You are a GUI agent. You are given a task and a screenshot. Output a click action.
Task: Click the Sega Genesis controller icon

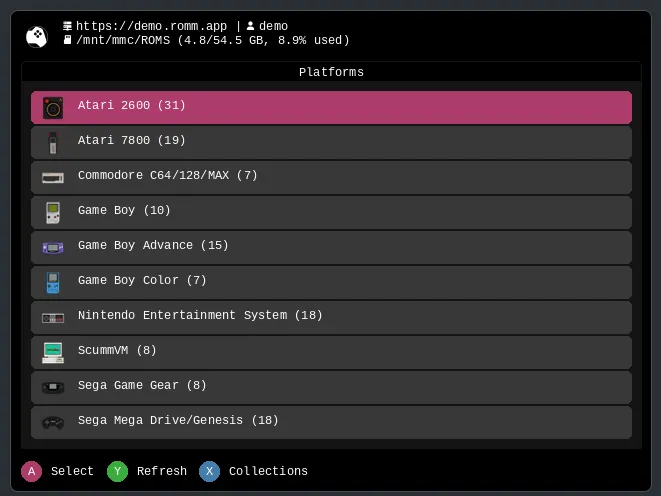click(53, 422)
